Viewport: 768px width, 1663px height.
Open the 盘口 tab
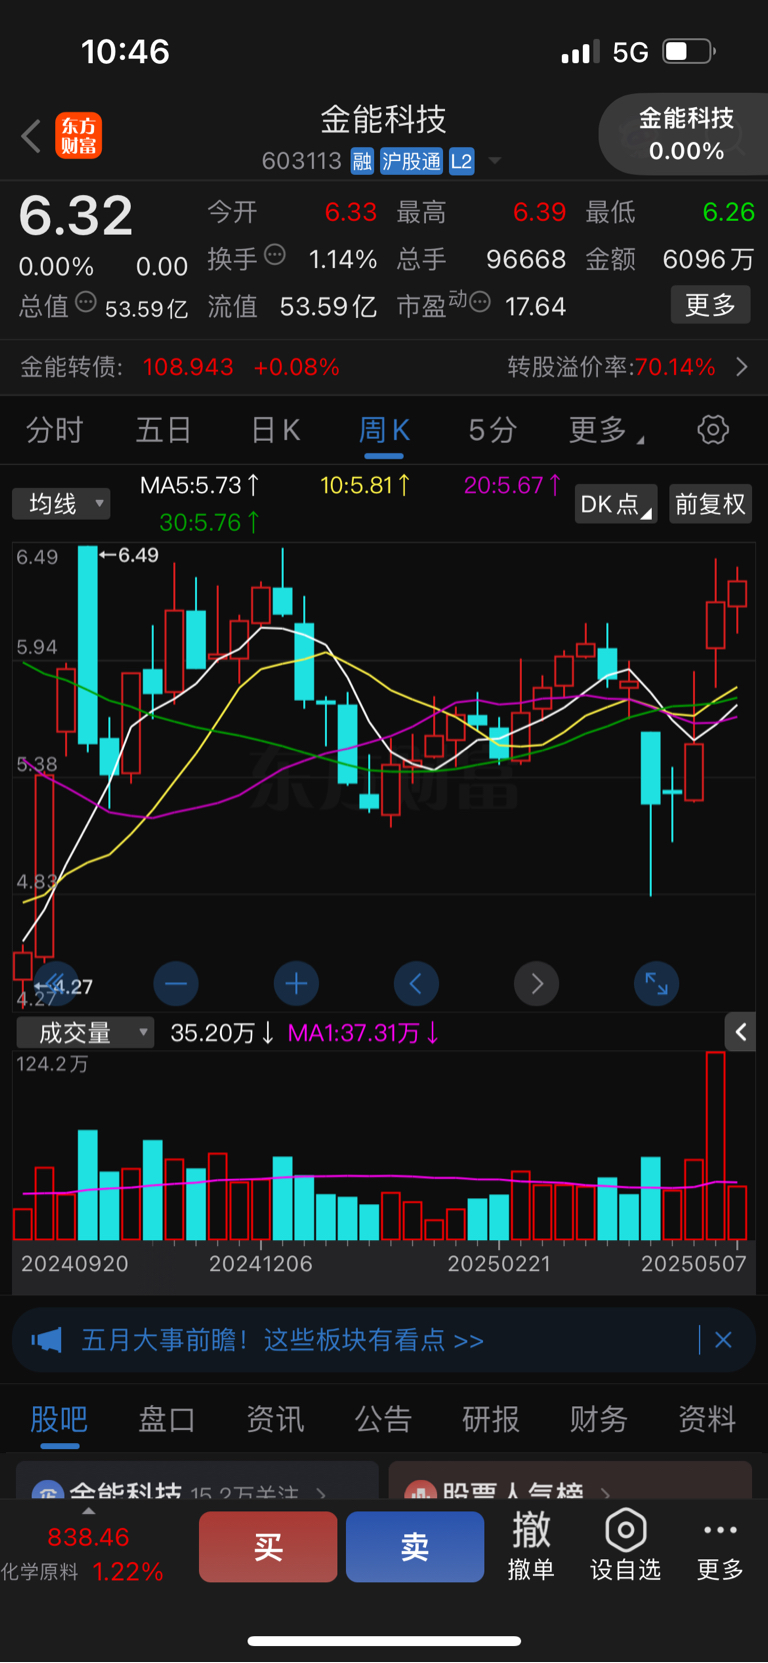coord(167,1419)
